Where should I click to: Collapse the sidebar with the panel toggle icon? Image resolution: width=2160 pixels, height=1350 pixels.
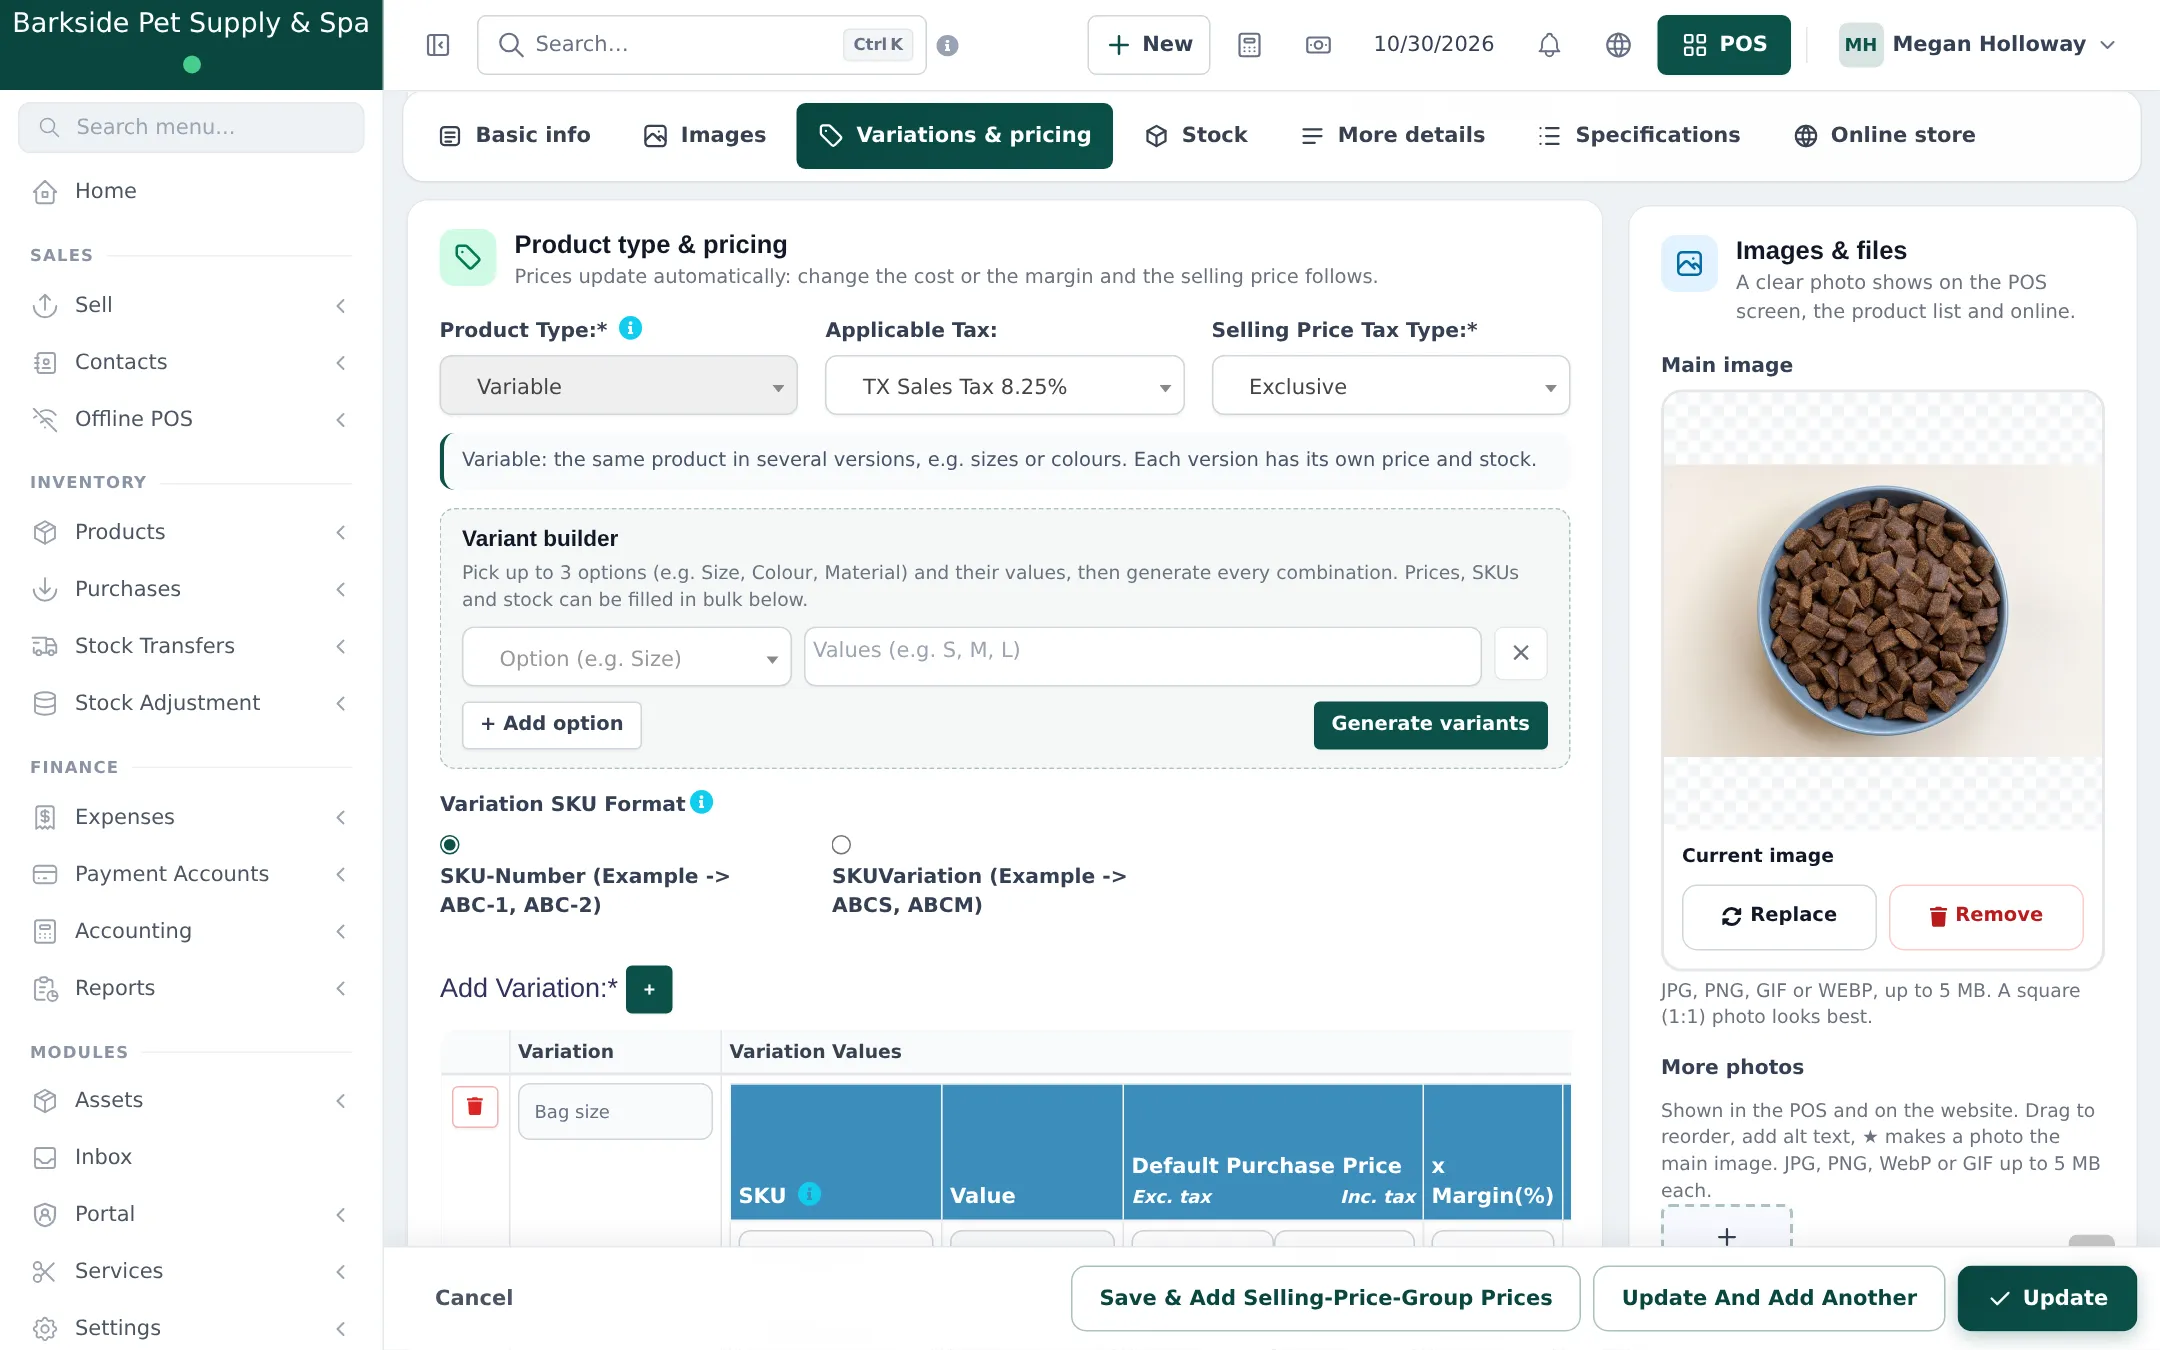coord(438,45)
